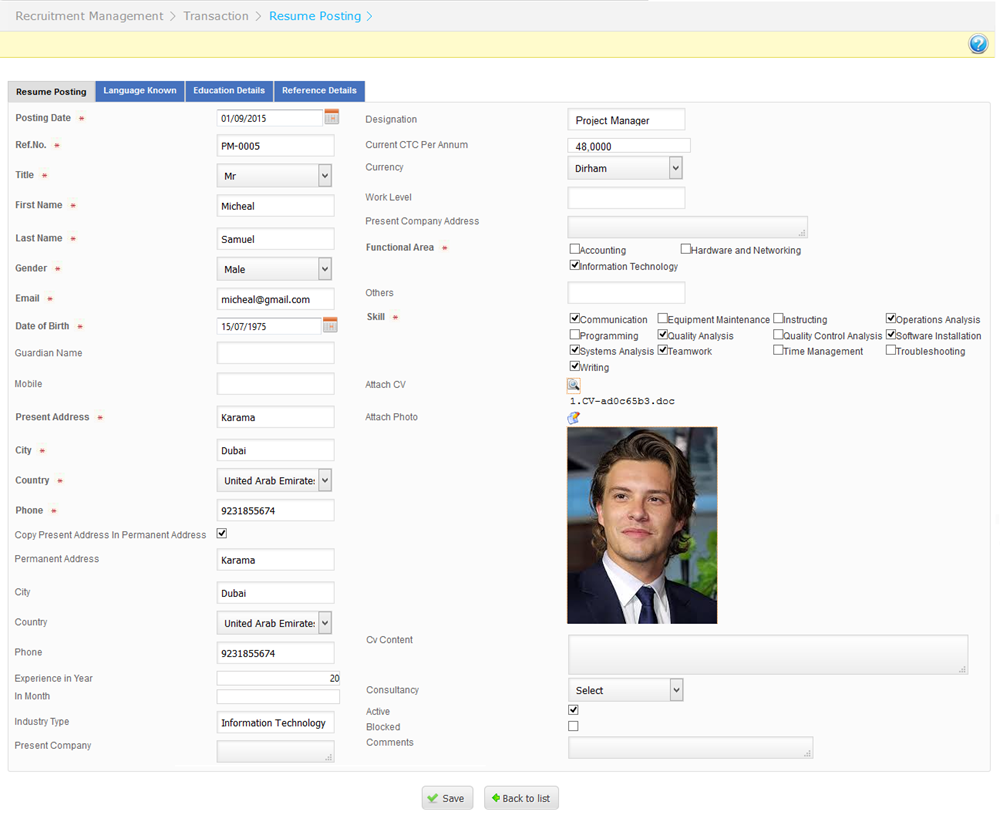Open the Date of Birth calendar picker
The image size is (1000, 822).
330,325
